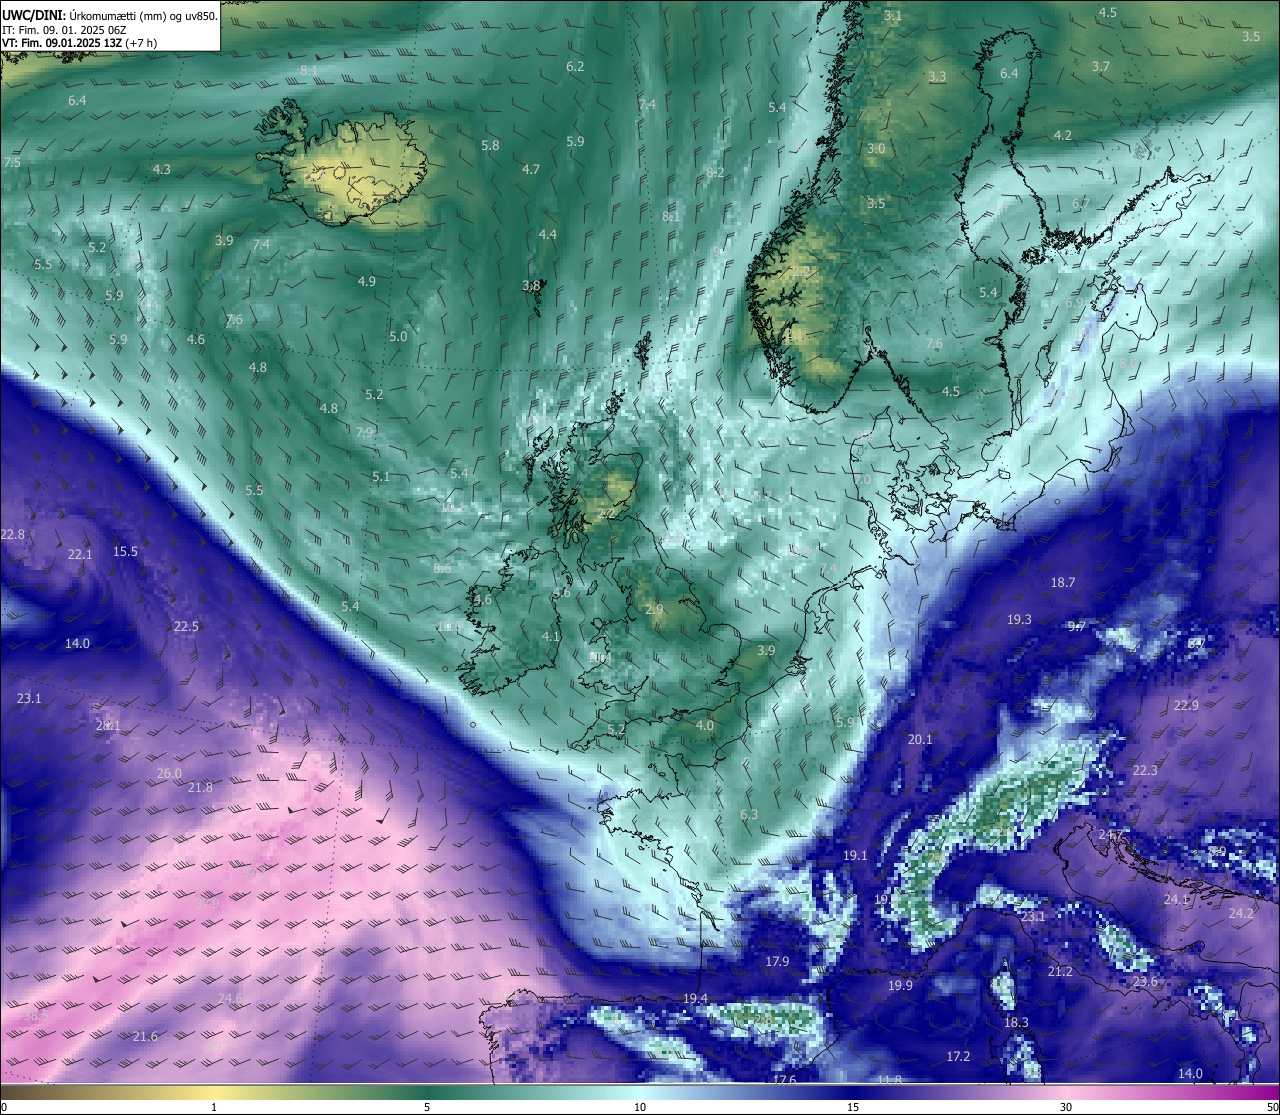Click the 21.2 value over Italy

click(x=1060, y=972)
